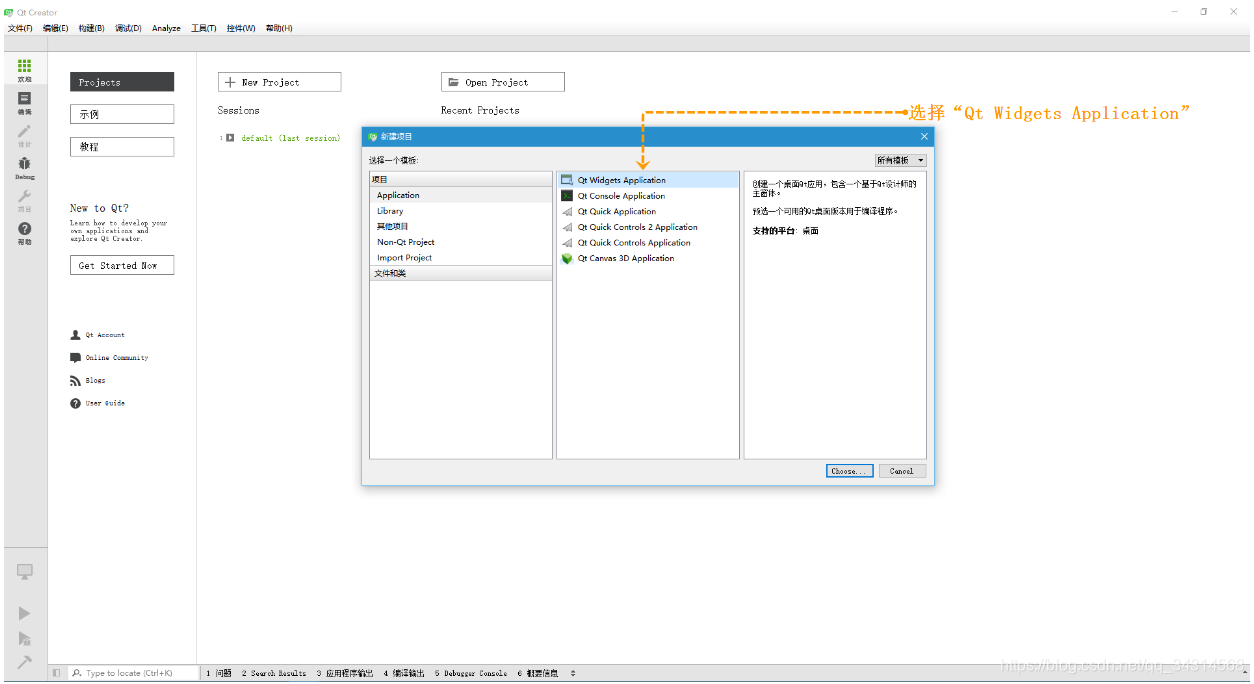Click the User Guide question icon

click(x=75, y=403)
